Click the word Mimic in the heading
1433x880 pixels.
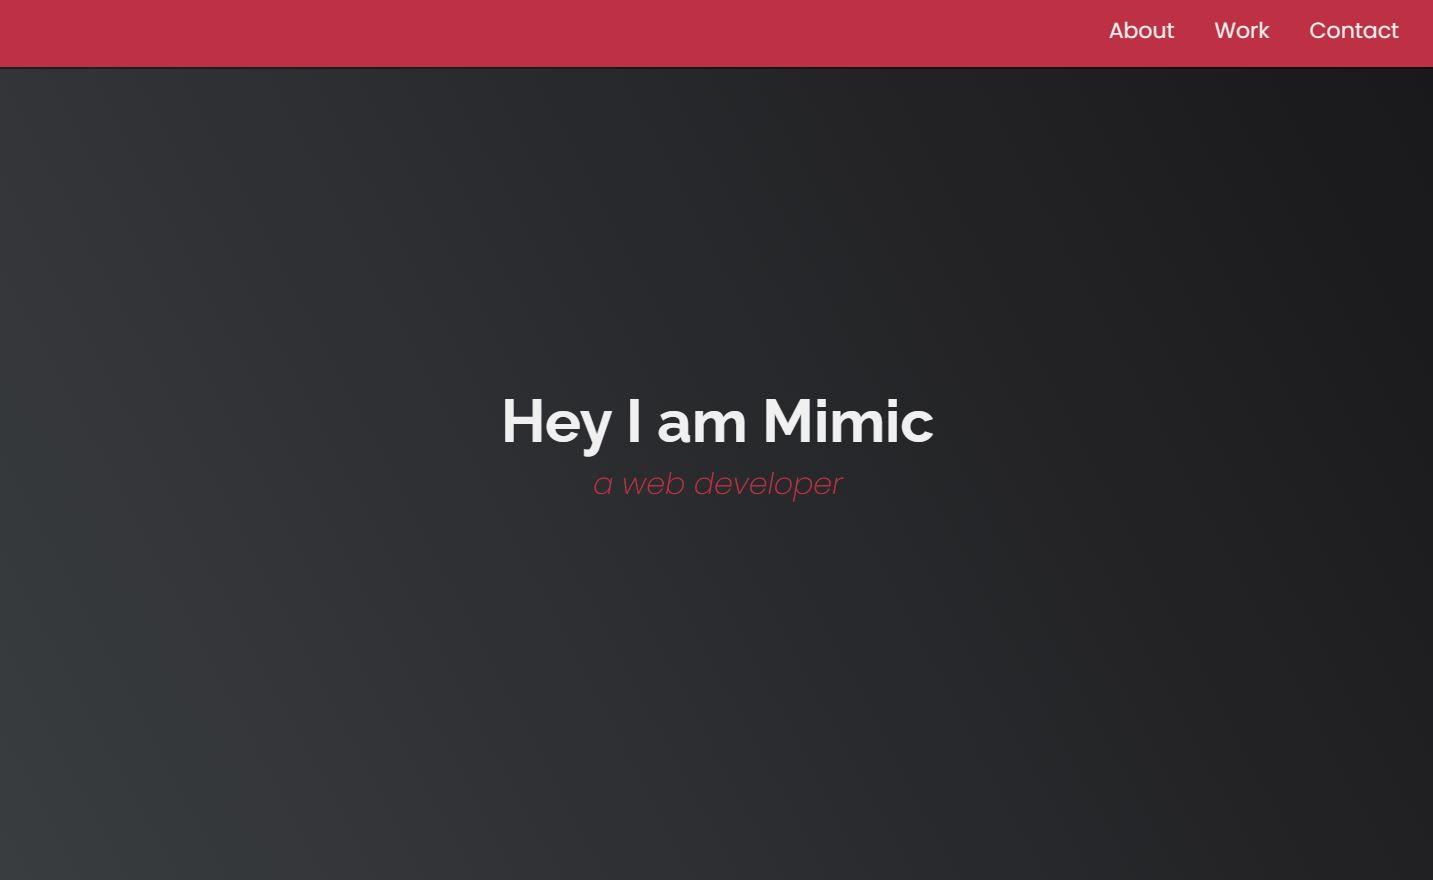click(848, 421)
